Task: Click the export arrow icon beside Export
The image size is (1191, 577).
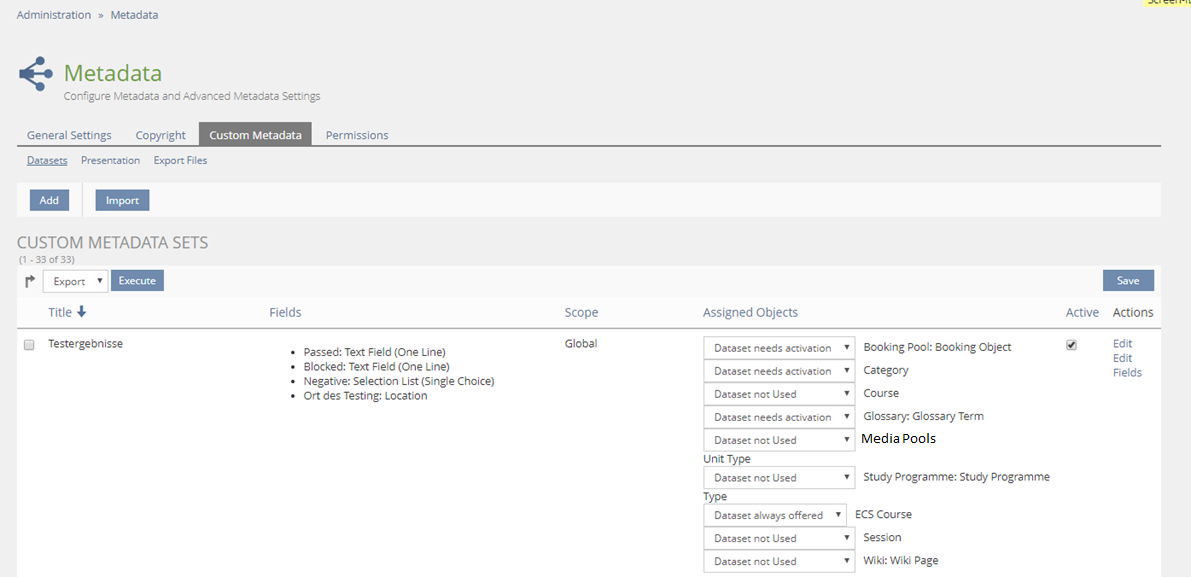Action: 30,281
